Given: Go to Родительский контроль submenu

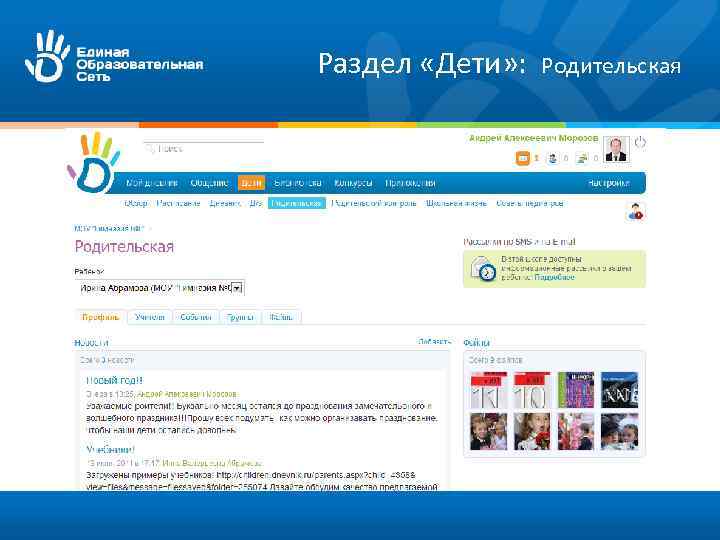Looking at the screenshot, I should [374, 203].
